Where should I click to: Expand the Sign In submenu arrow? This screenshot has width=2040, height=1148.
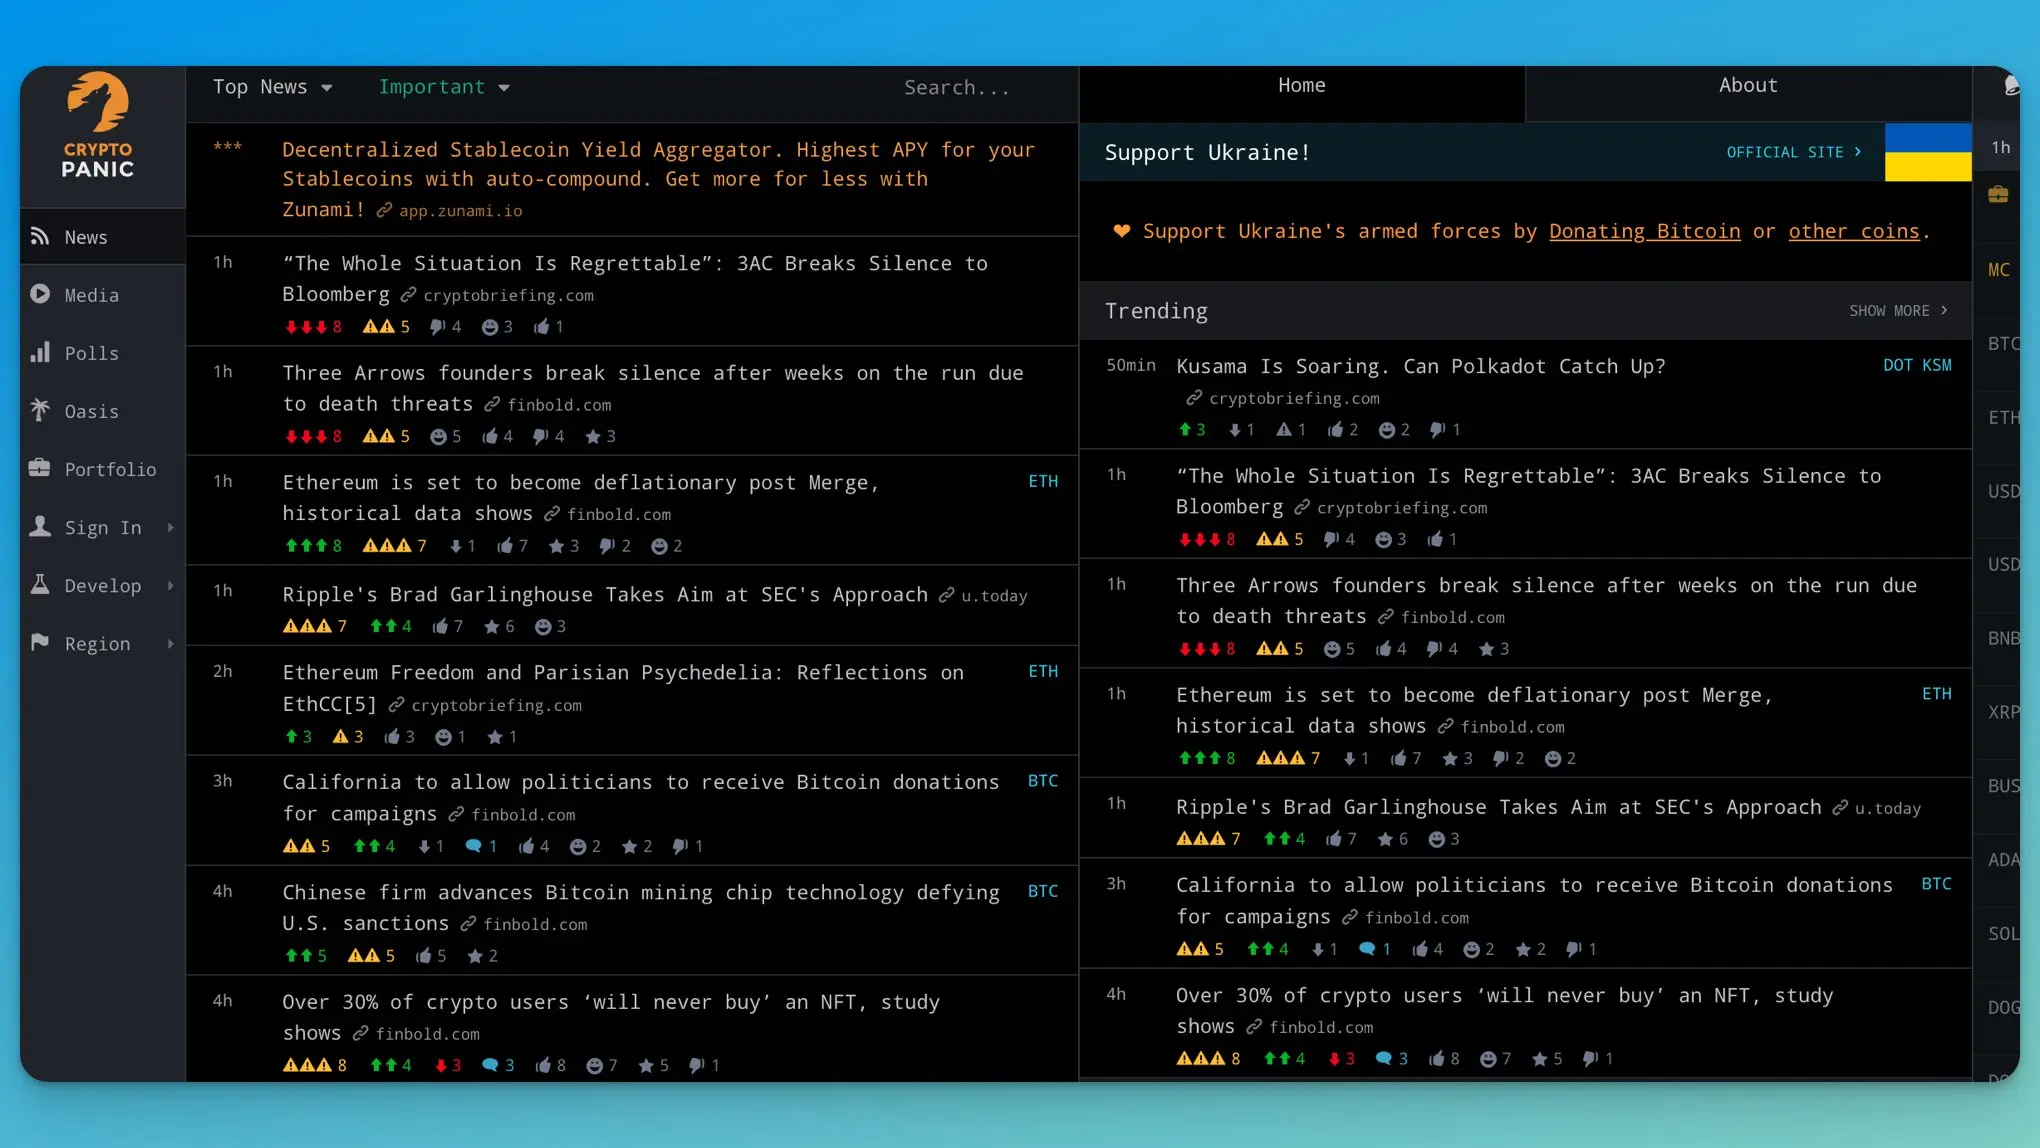coord(170,527)
